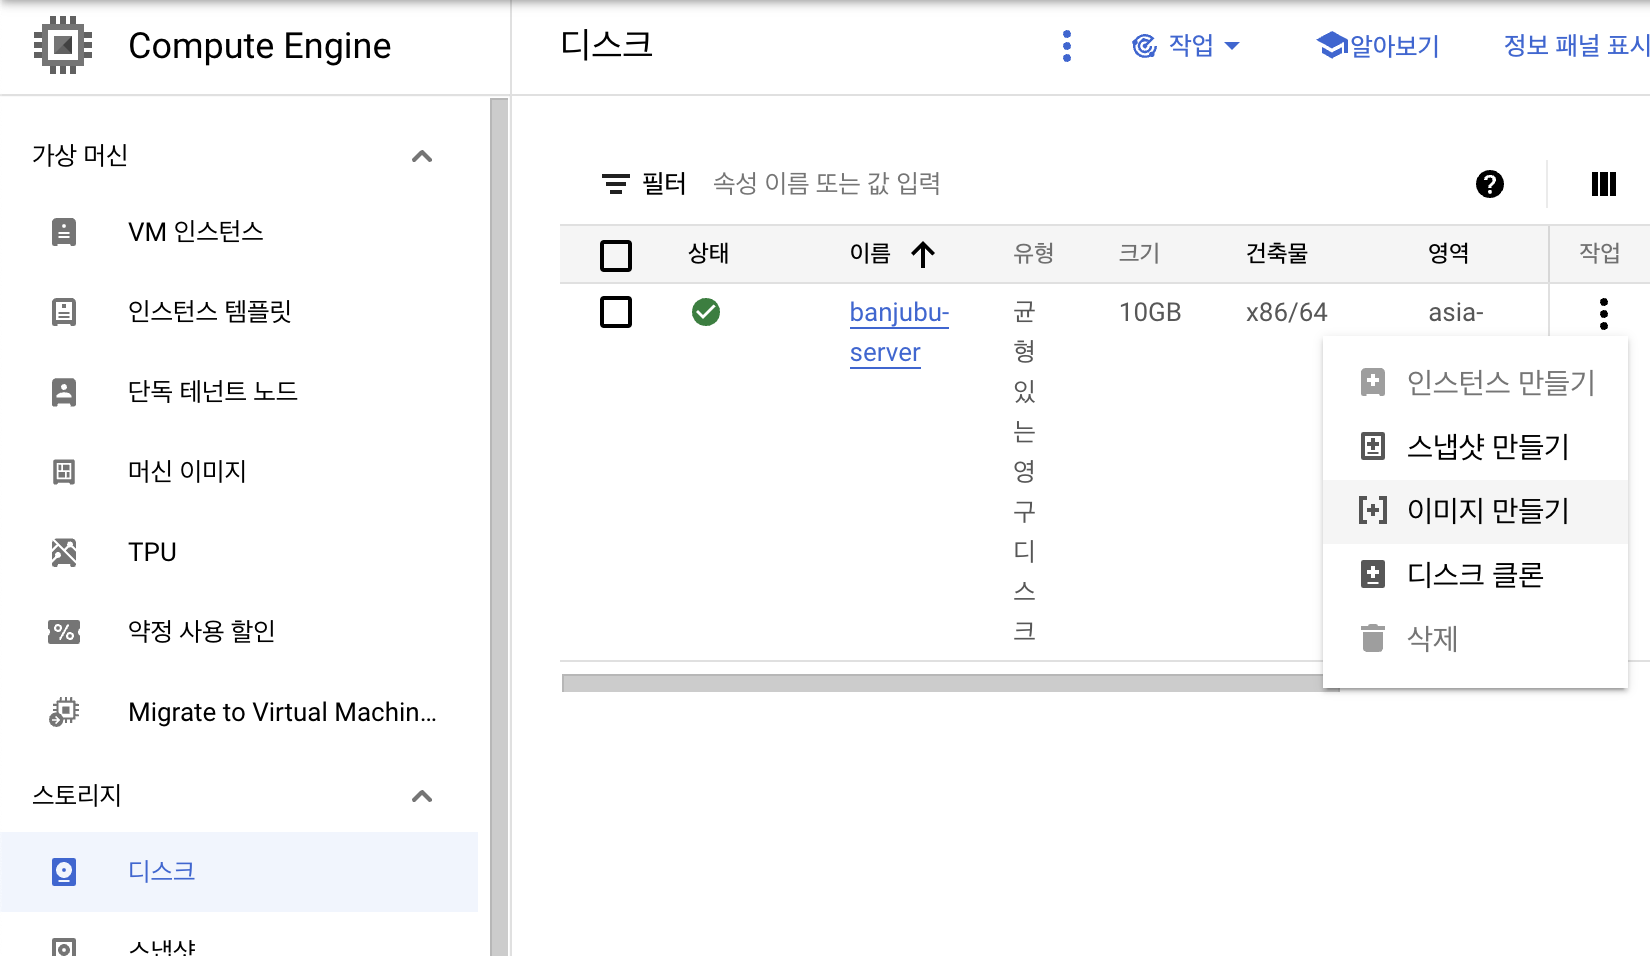Select 스냅샷 만들기 from the context menu
Screen dimensions: 1650x956
click(x=1476, y=446)
